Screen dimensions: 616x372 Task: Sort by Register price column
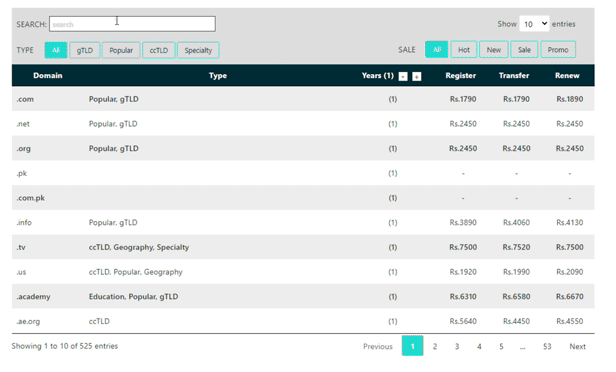tap(460, 75)
